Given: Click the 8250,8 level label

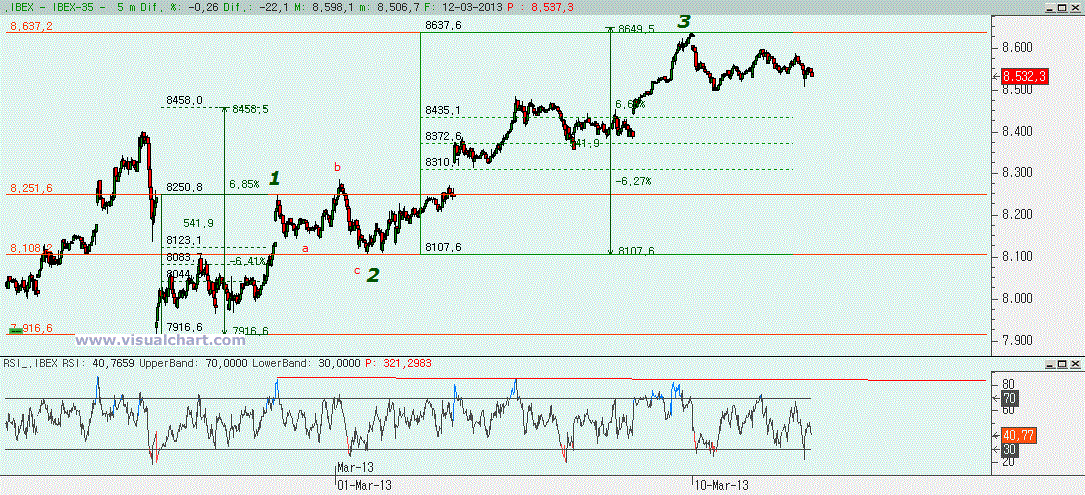Looking at the screenshot, I should pyautogui.click(x=184, y=188).
